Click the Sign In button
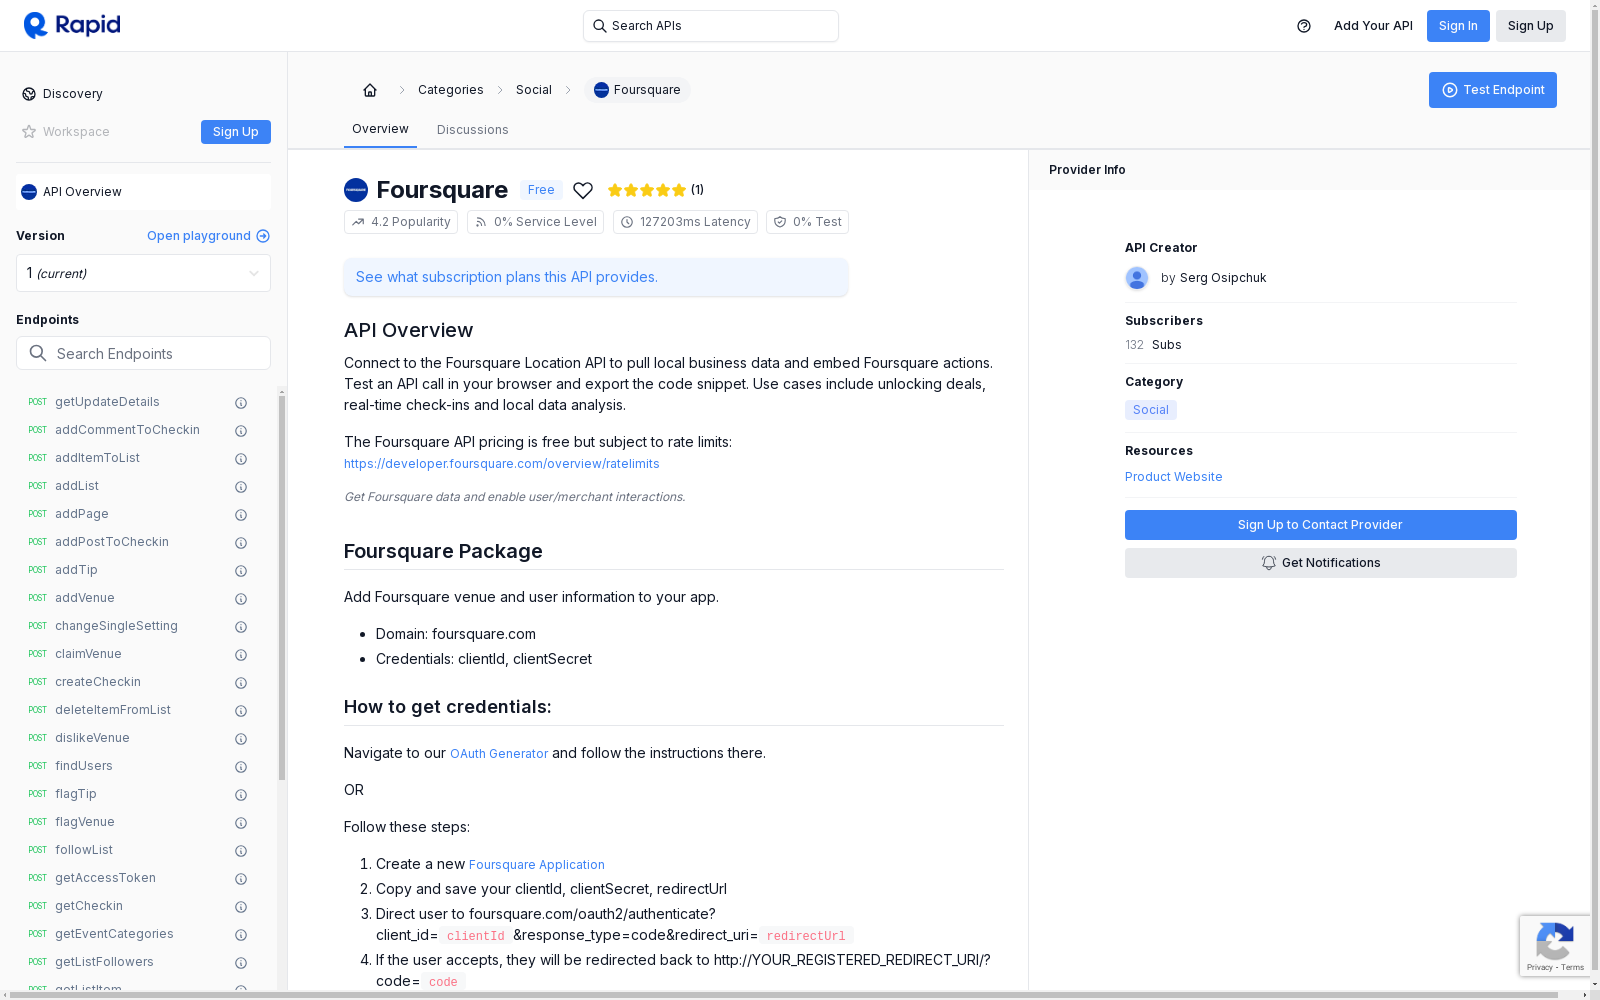The height and width of the screenshot is (1000, 1600). click(1458, 26)
